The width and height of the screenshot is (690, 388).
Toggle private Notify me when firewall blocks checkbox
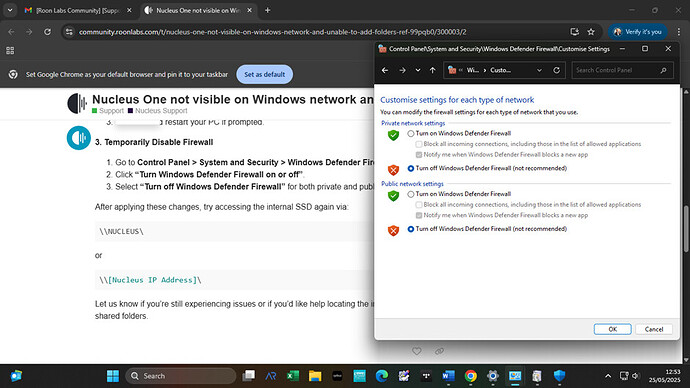[419, 155]
